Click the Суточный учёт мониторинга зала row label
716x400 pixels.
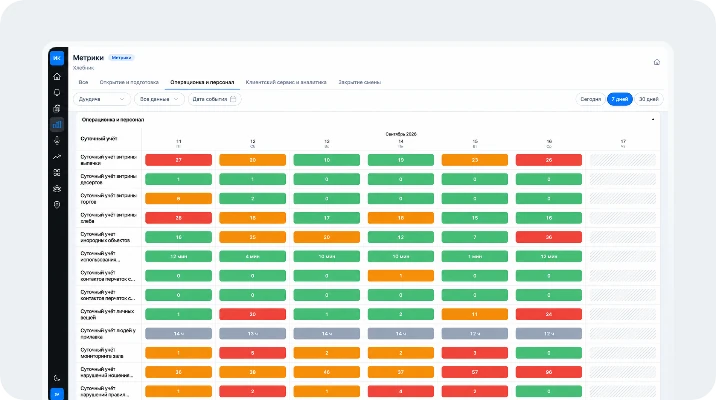coord(102,353)
